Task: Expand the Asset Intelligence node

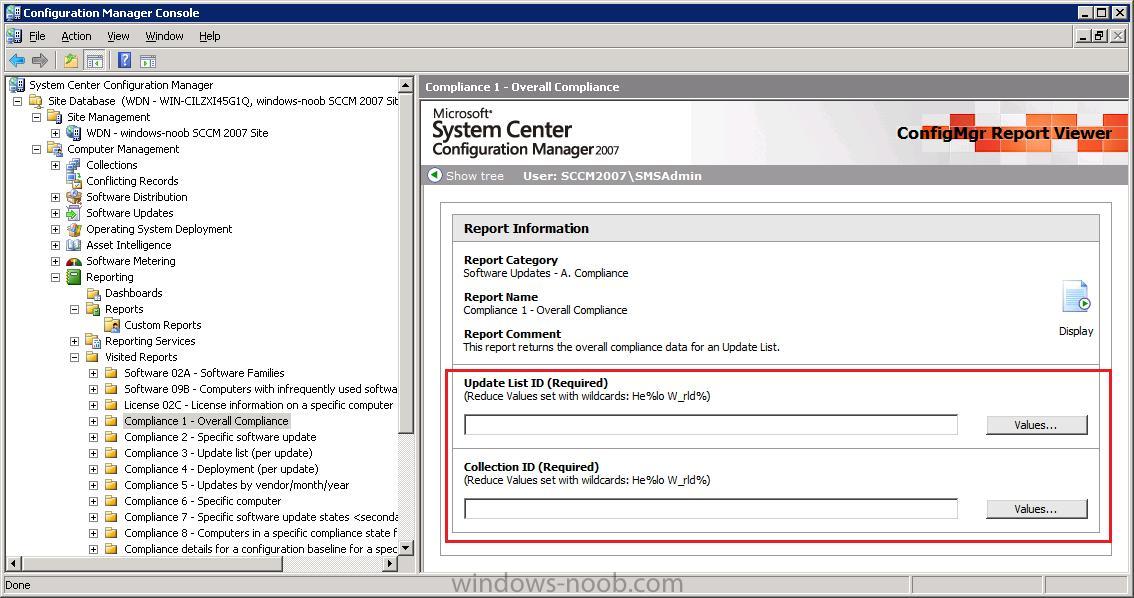Action: (x=55, y=245)
